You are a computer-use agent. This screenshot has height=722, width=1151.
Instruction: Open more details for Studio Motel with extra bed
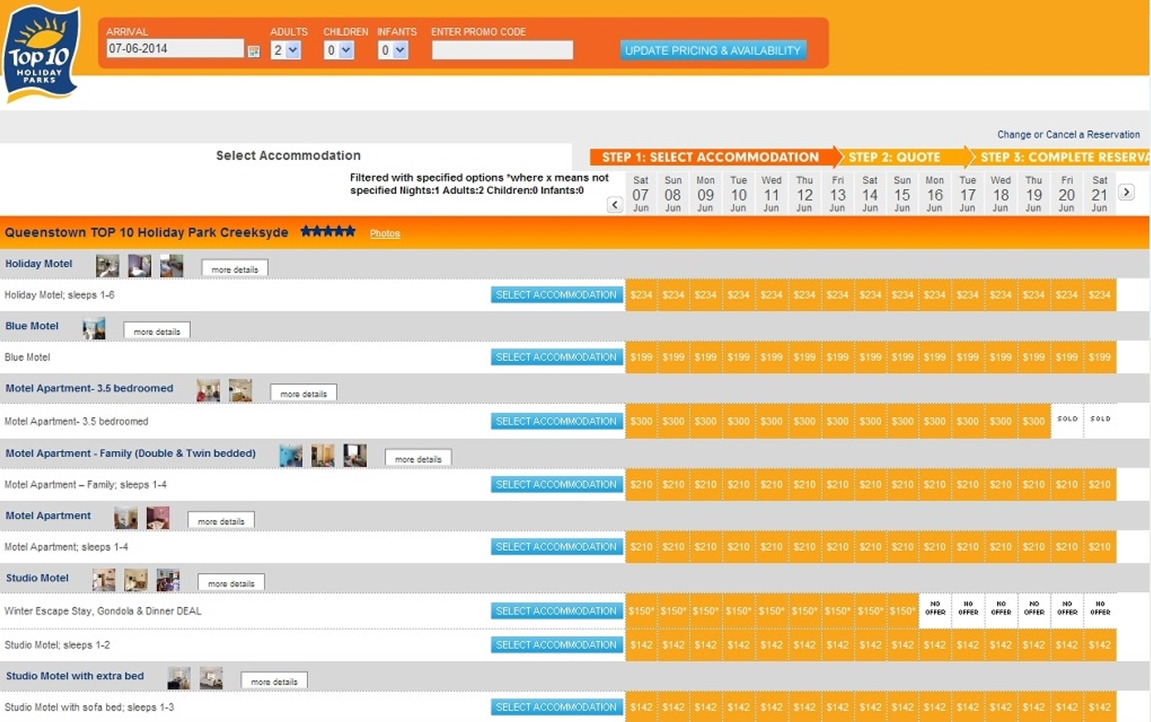[274, 681]
